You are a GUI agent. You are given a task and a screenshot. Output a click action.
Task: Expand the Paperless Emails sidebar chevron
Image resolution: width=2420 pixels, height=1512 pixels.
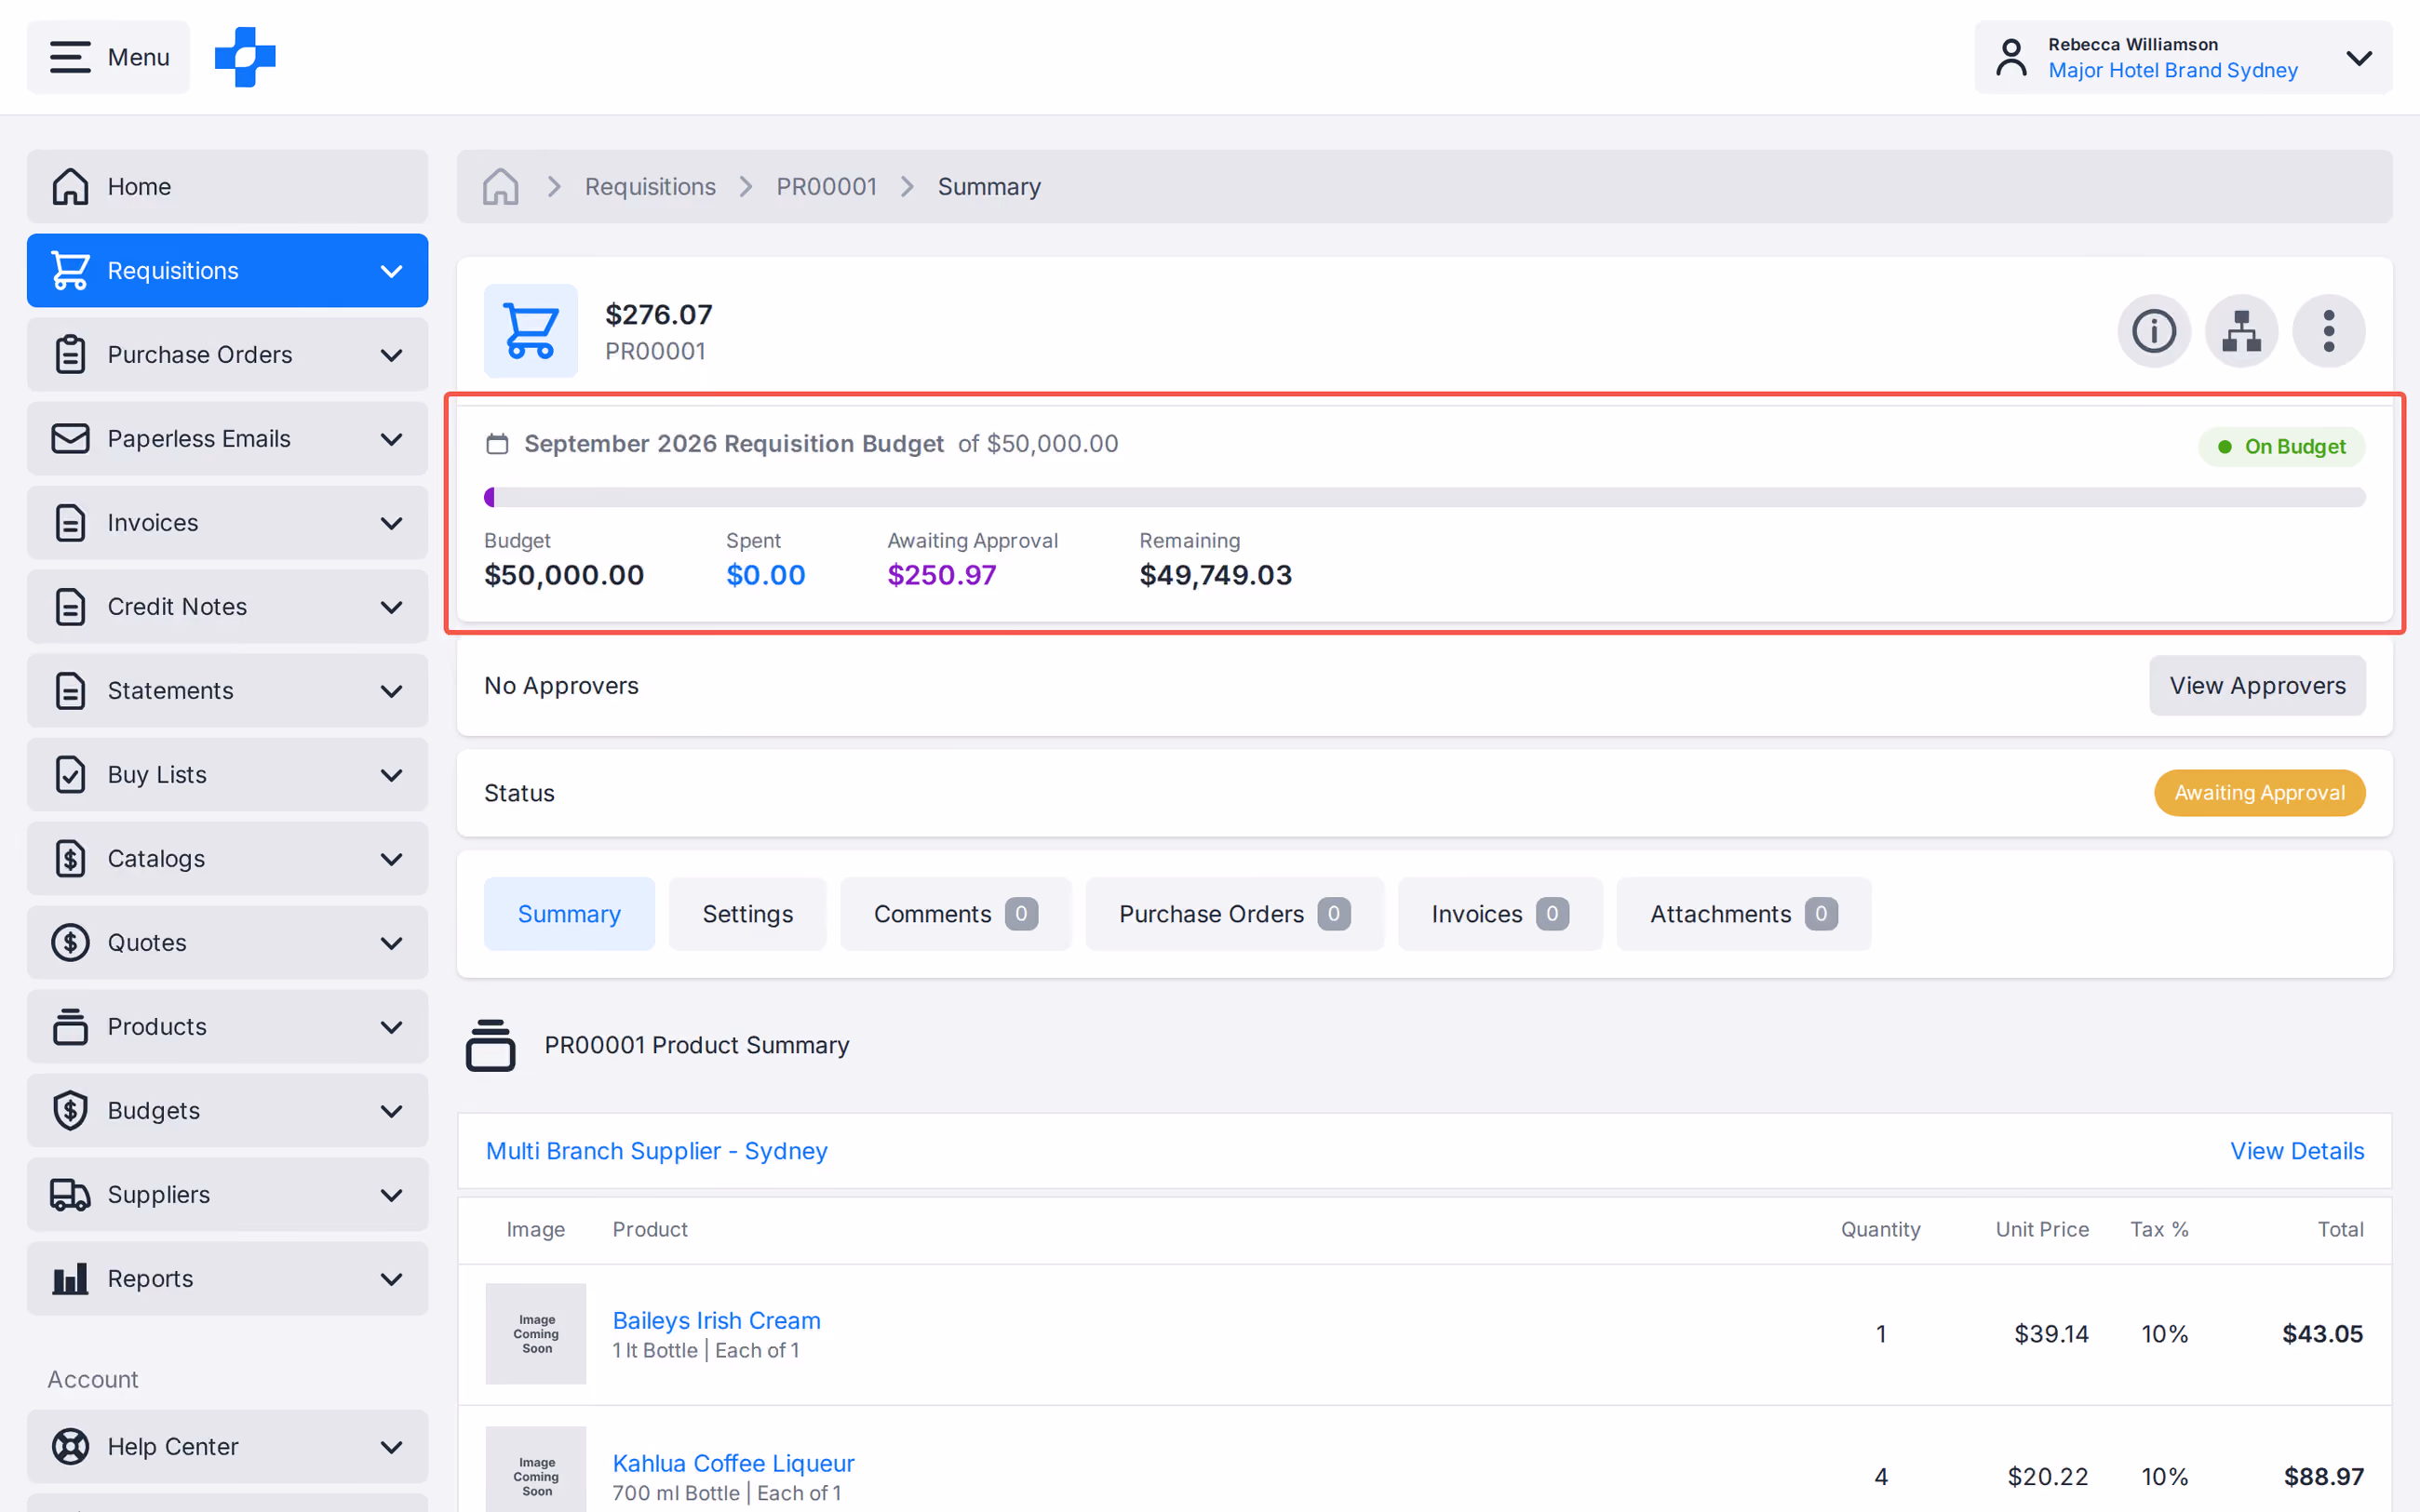[x=392, y=439]
